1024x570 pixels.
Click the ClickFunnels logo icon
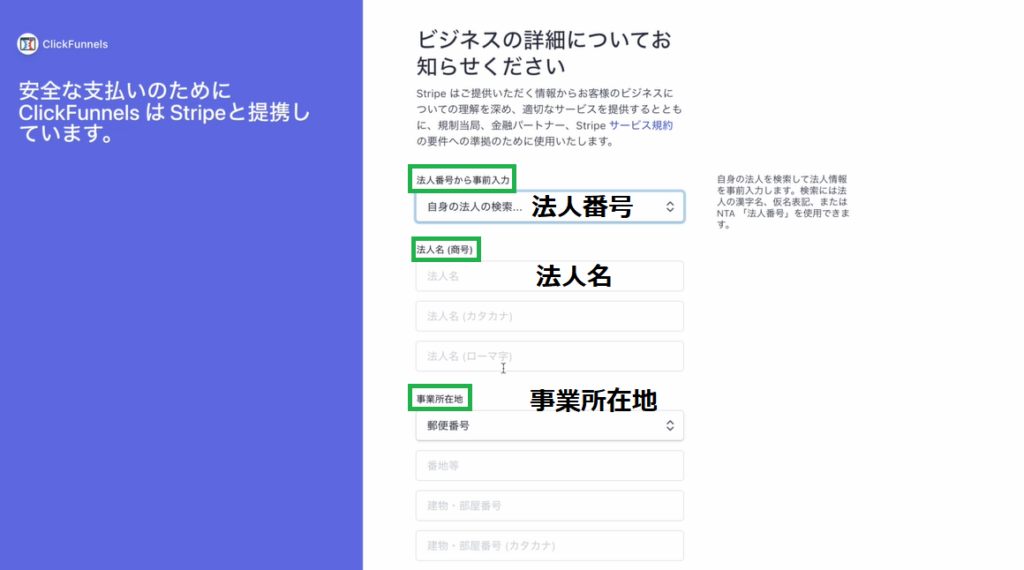click(x=27, y=44)
